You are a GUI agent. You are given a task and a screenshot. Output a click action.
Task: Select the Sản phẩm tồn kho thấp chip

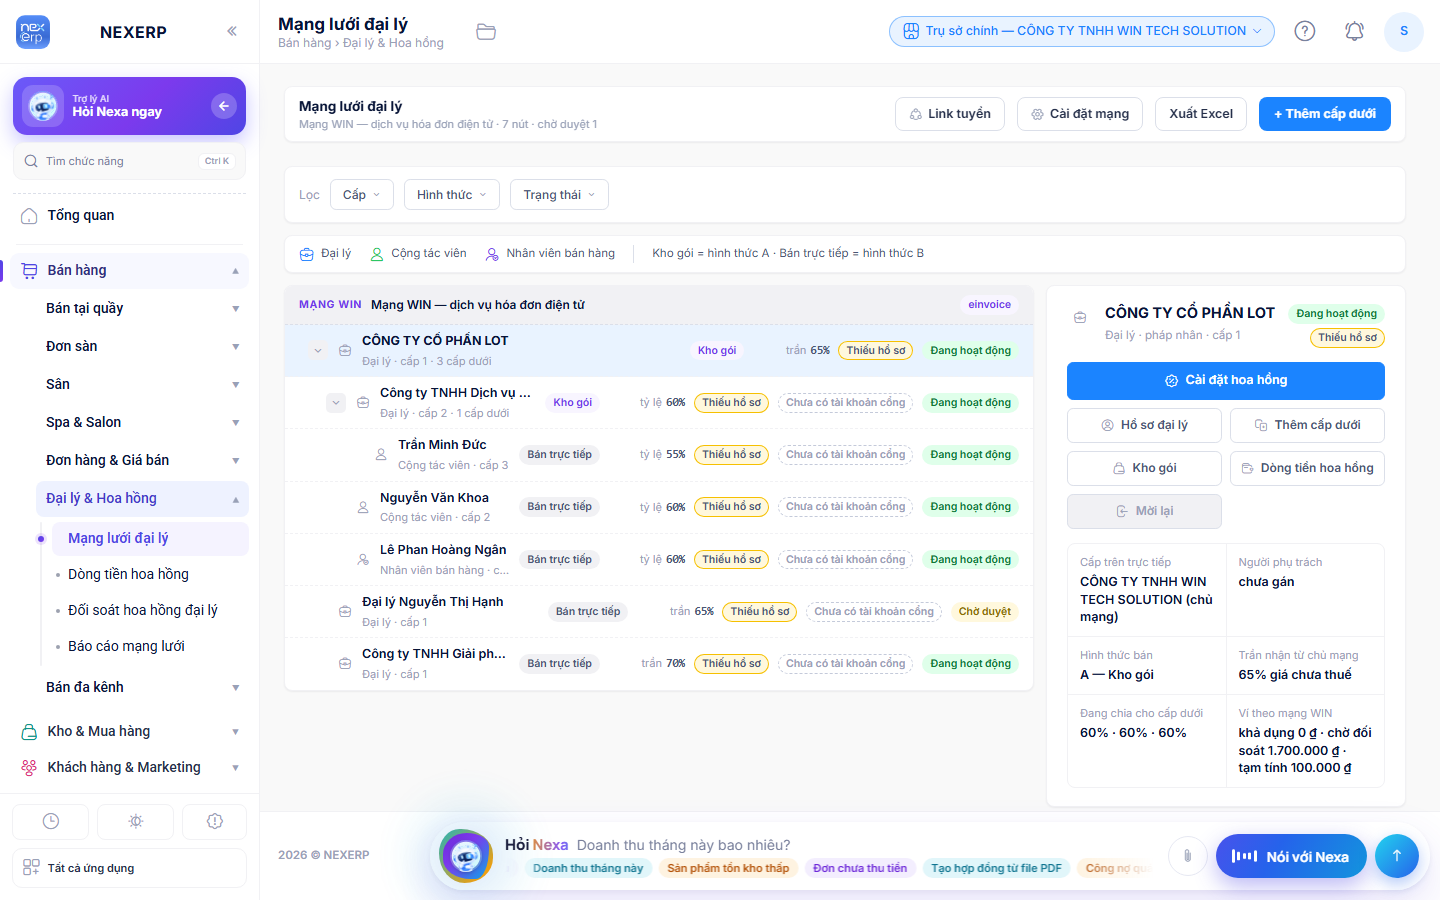point(728,868)
